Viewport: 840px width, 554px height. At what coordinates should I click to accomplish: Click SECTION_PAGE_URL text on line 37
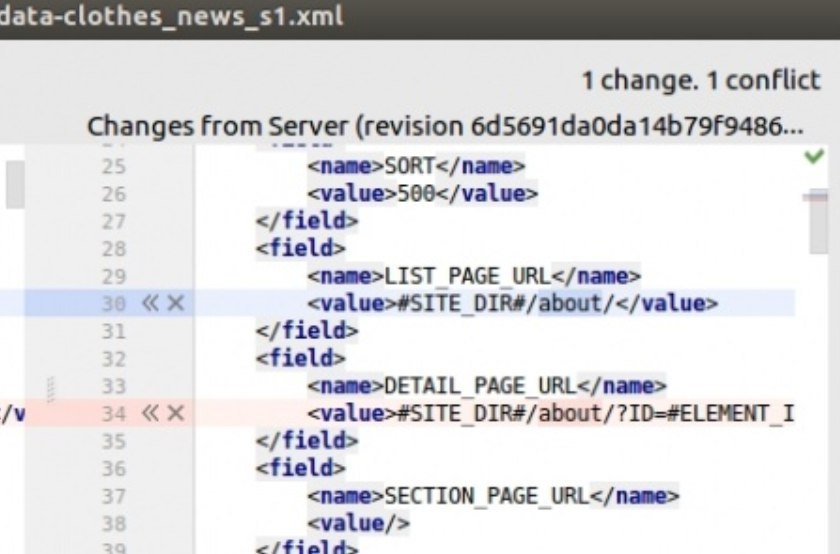pyautogui.click(x=487, y=496)
